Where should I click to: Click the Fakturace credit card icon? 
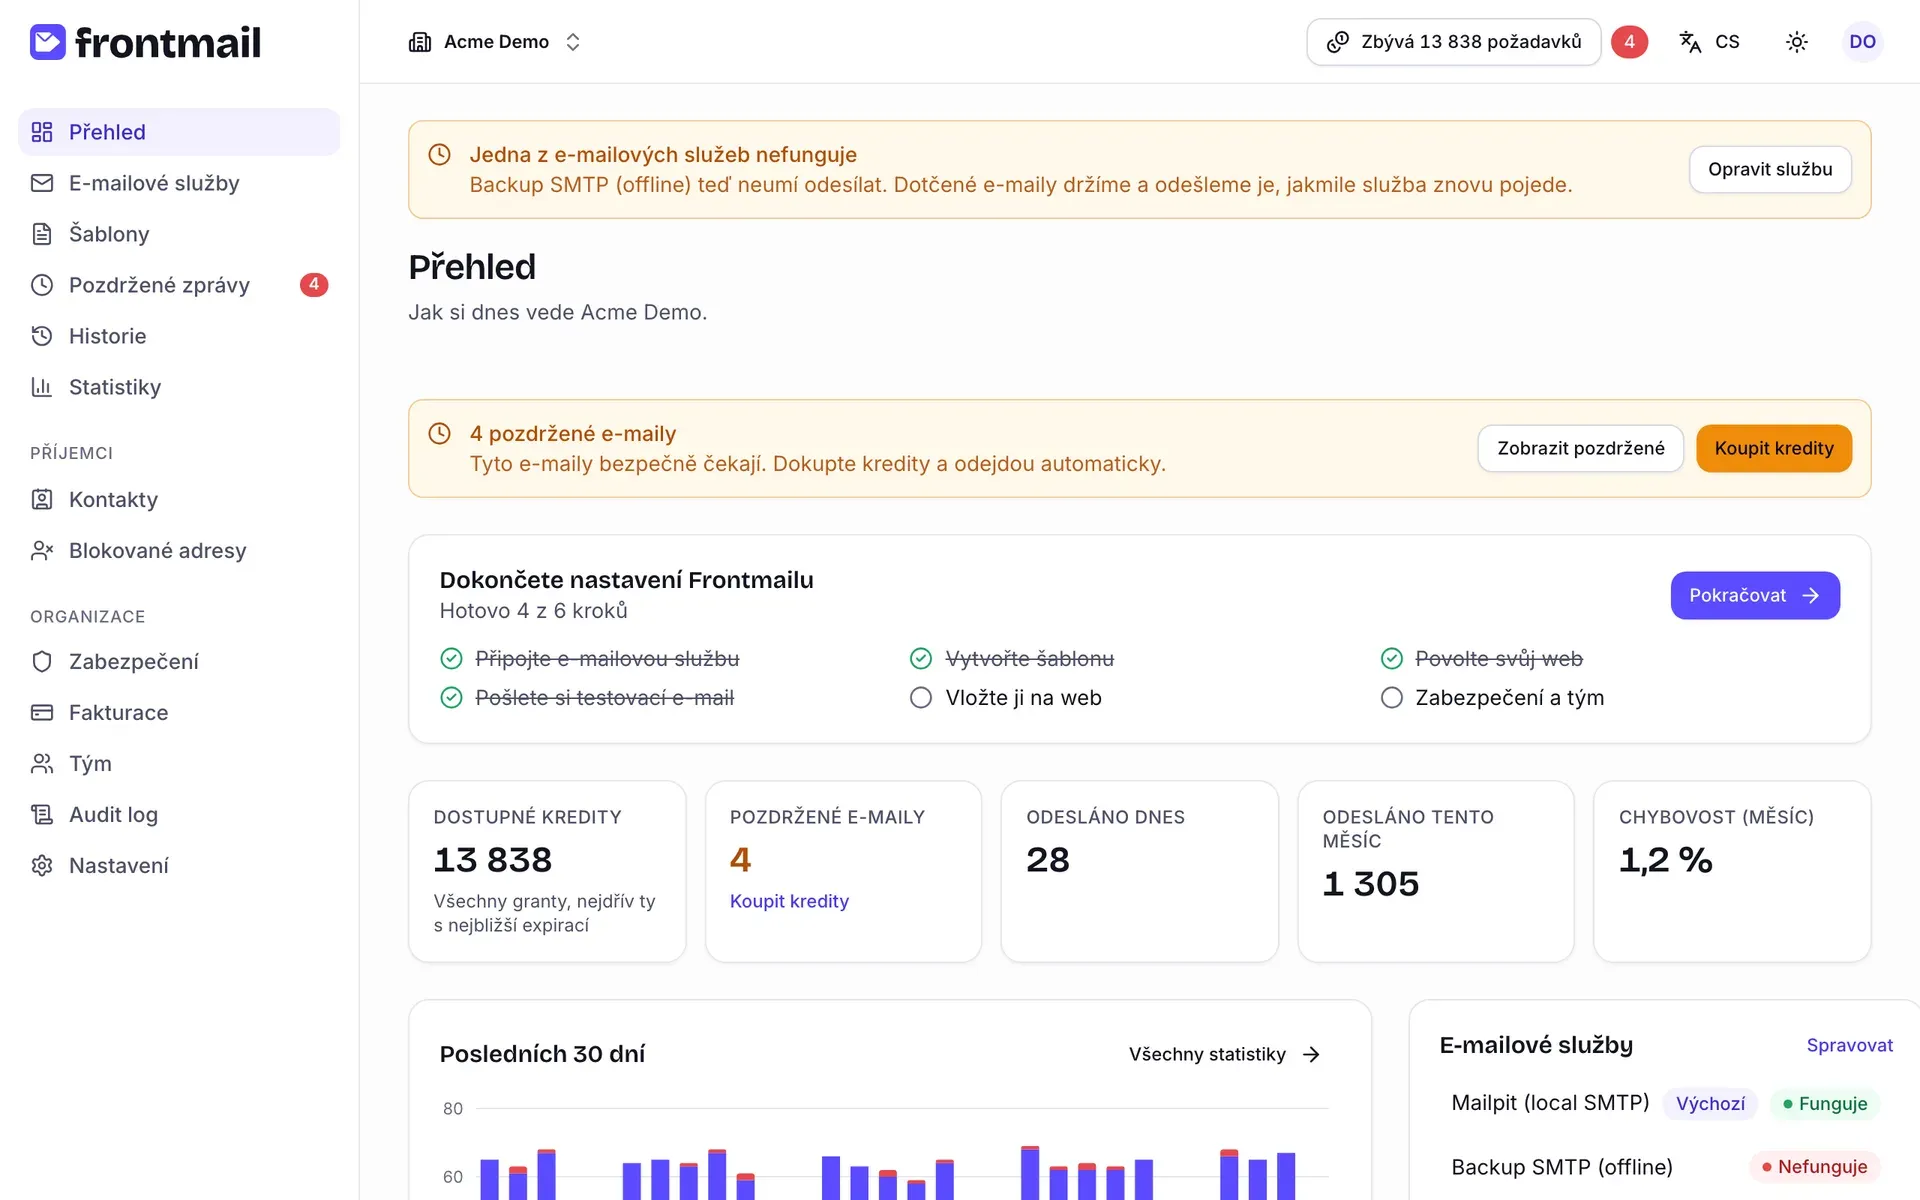point(42,712)
